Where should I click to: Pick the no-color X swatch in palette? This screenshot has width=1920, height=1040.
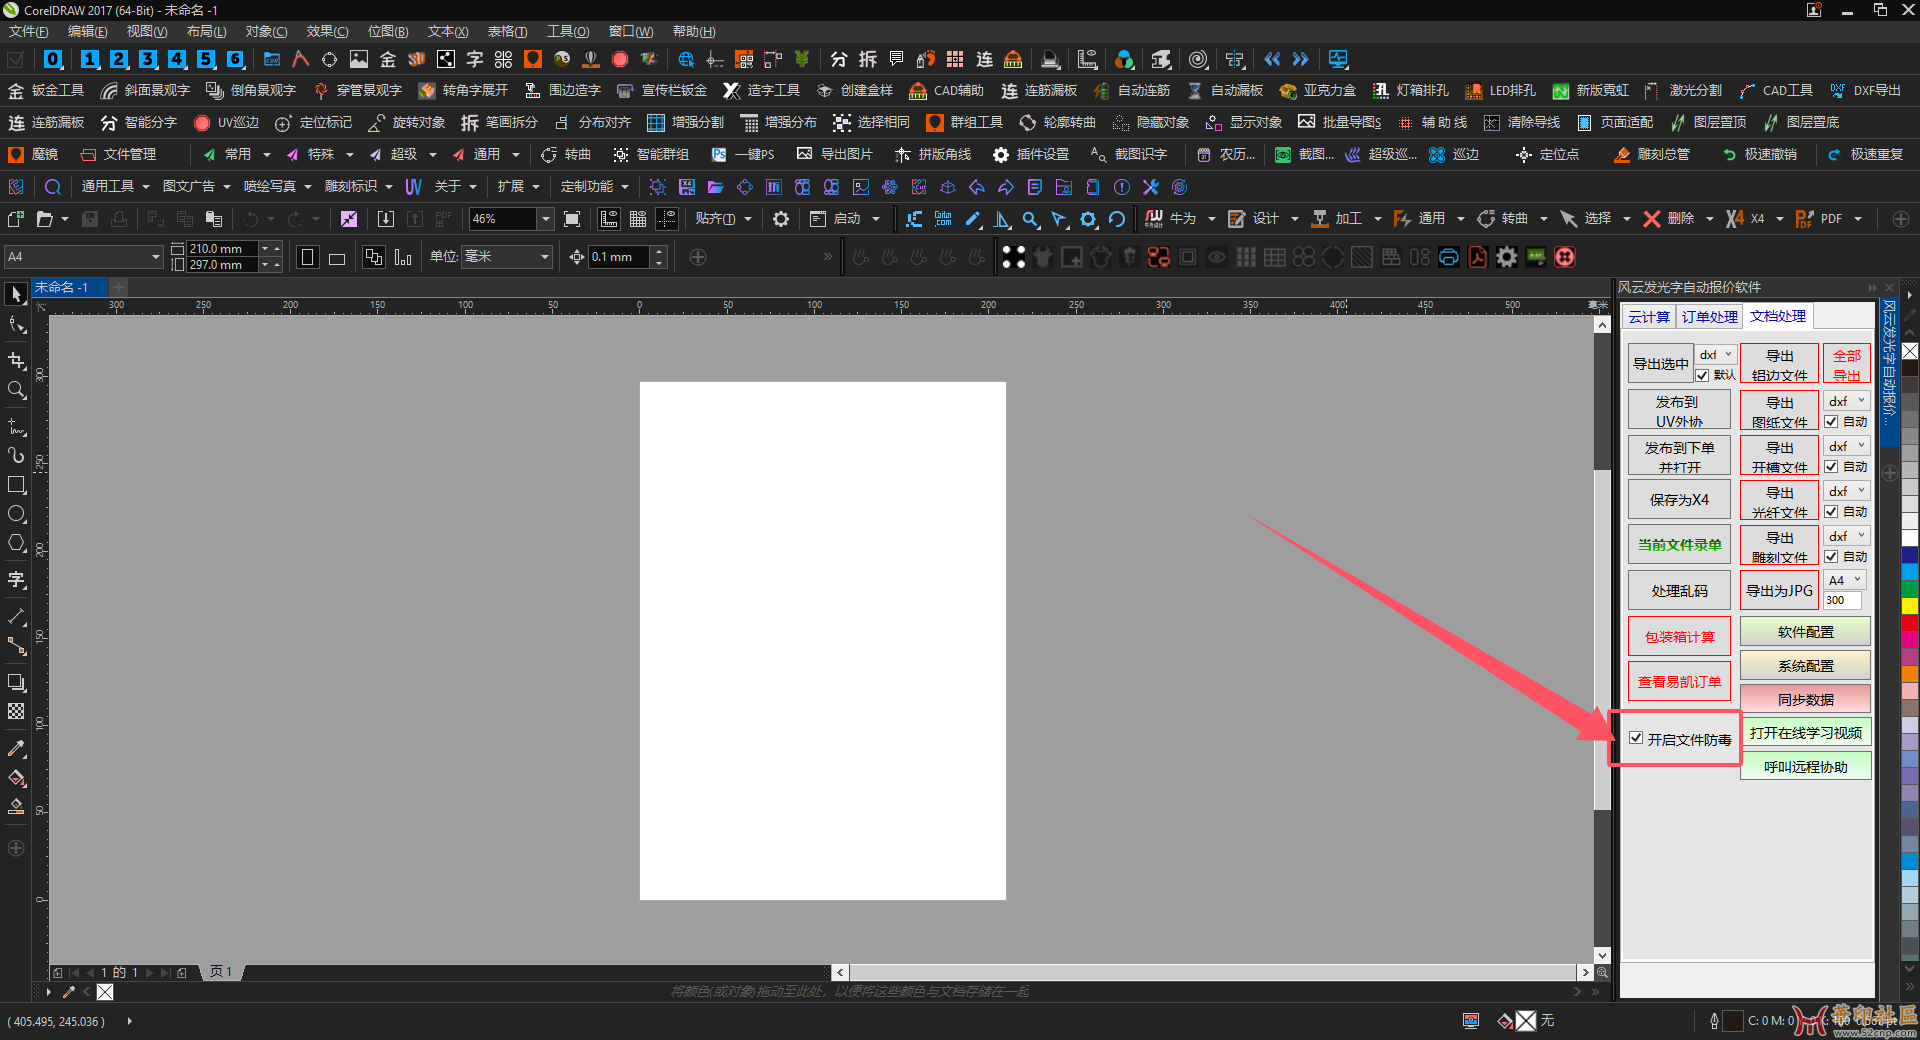(x=1910, y=351)
